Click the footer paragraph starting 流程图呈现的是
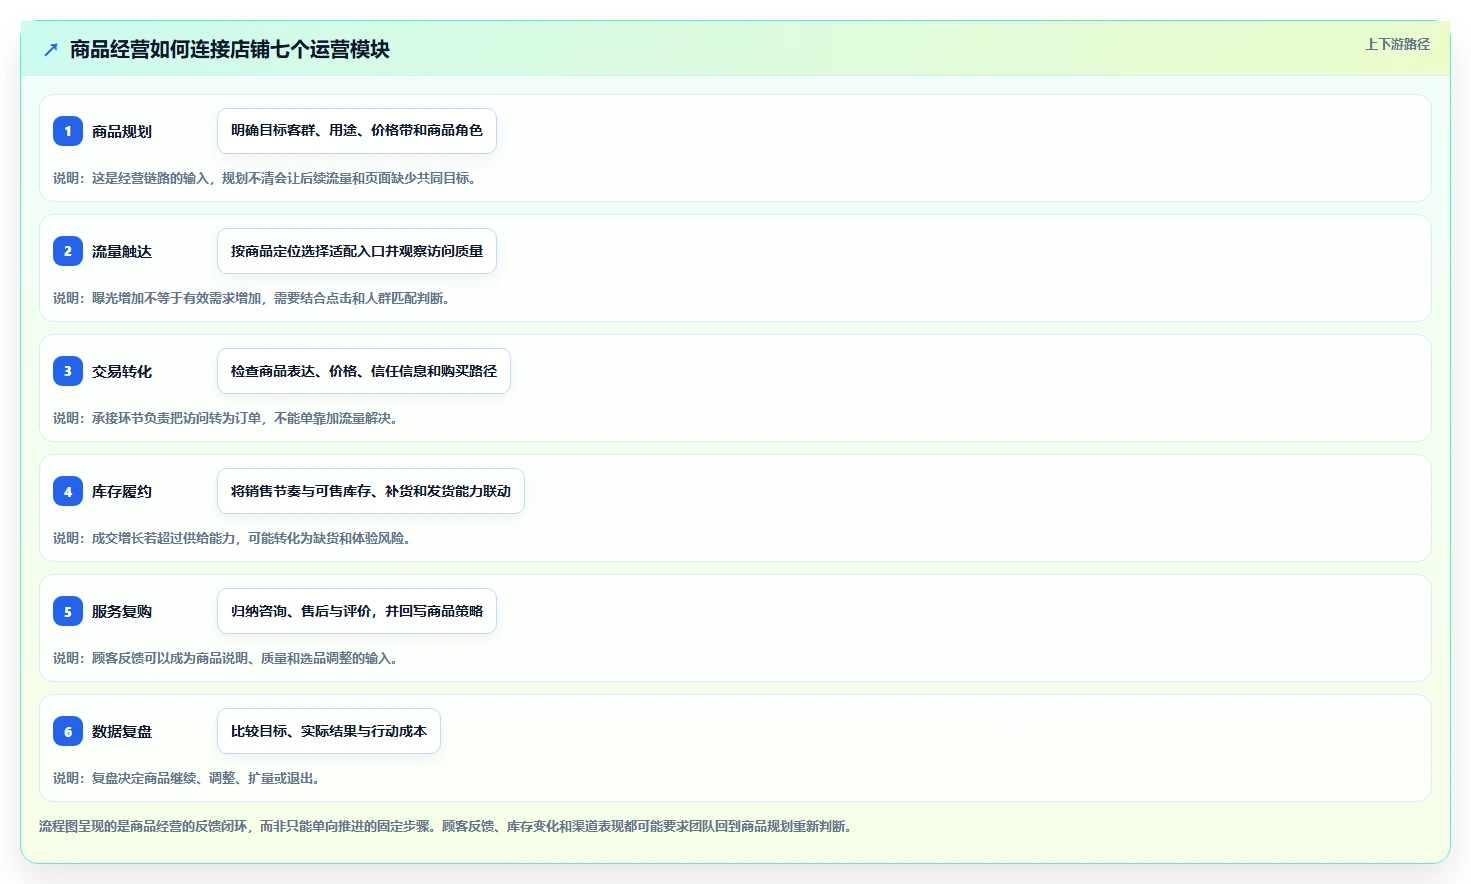 447,826
